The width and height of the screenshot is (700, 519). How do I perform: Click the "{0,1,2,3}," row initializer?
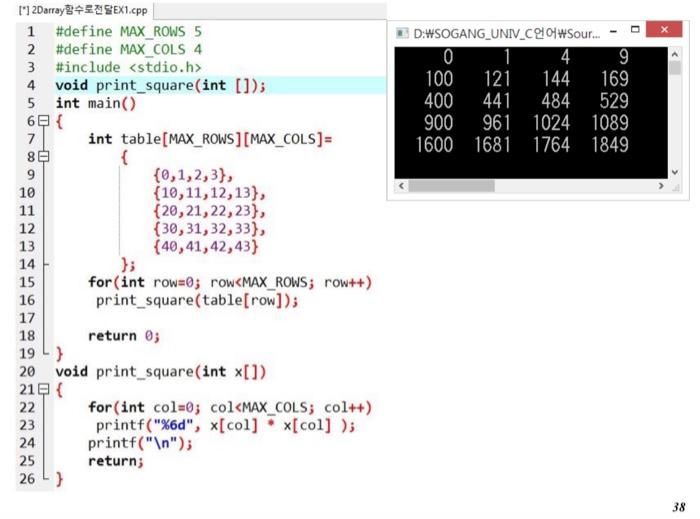tap(193, 175)
